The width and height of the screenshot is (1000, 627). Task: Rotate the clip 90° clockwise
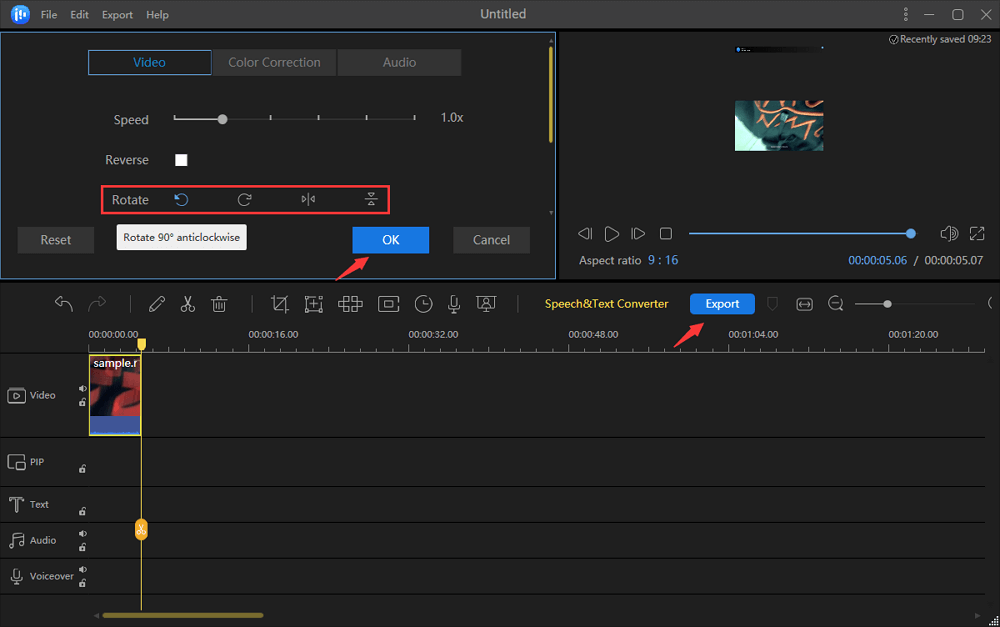244,200
